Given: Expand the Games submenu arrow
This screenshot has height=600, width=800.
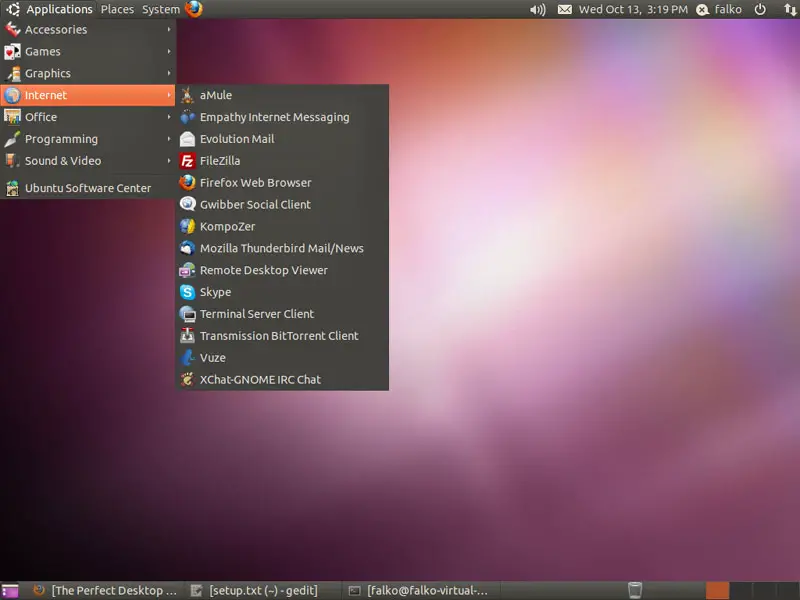Looking at the screenshot, I should coord(169,52).
